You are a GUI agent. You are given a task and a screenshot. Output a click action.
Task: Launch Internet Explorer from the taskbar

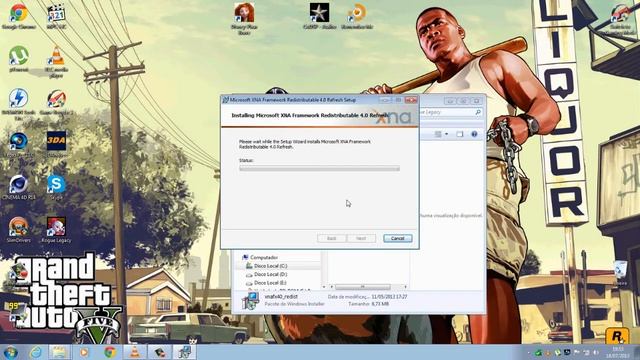[35, 352]
